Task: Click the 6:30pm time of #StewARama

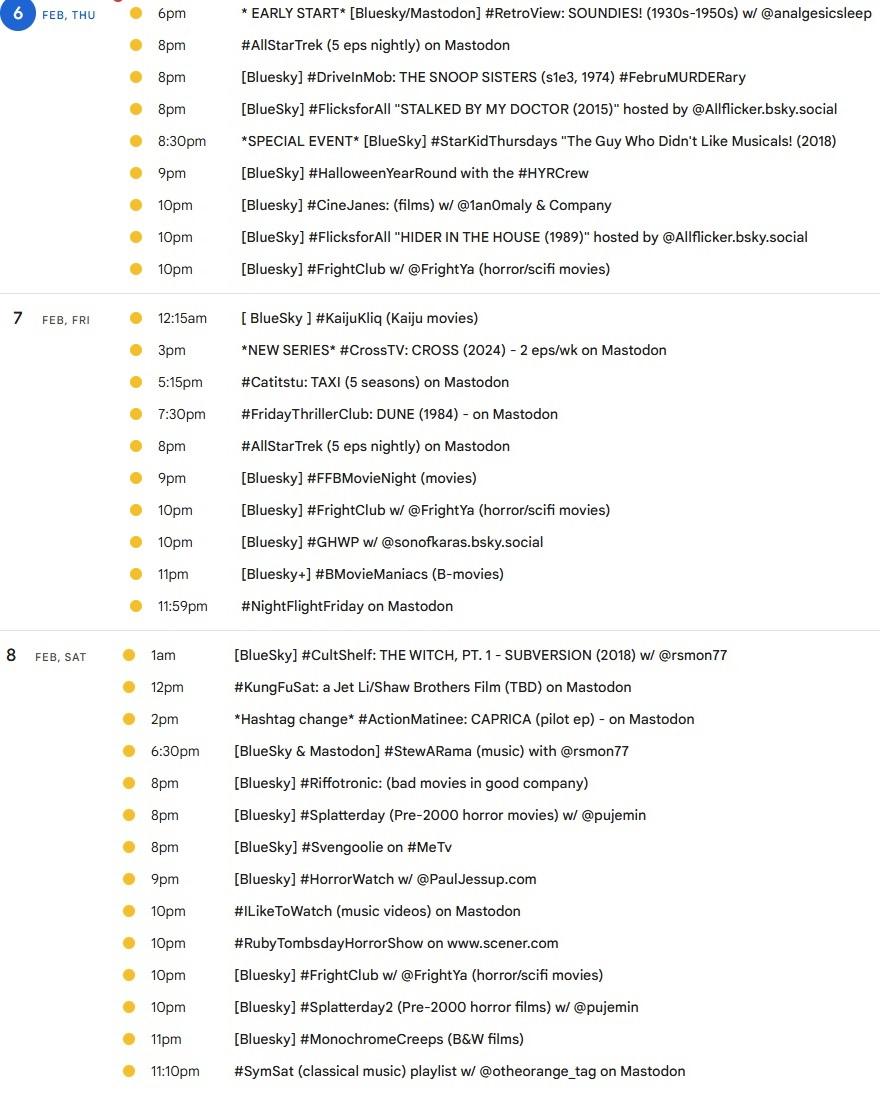Action: click(175, 751)
